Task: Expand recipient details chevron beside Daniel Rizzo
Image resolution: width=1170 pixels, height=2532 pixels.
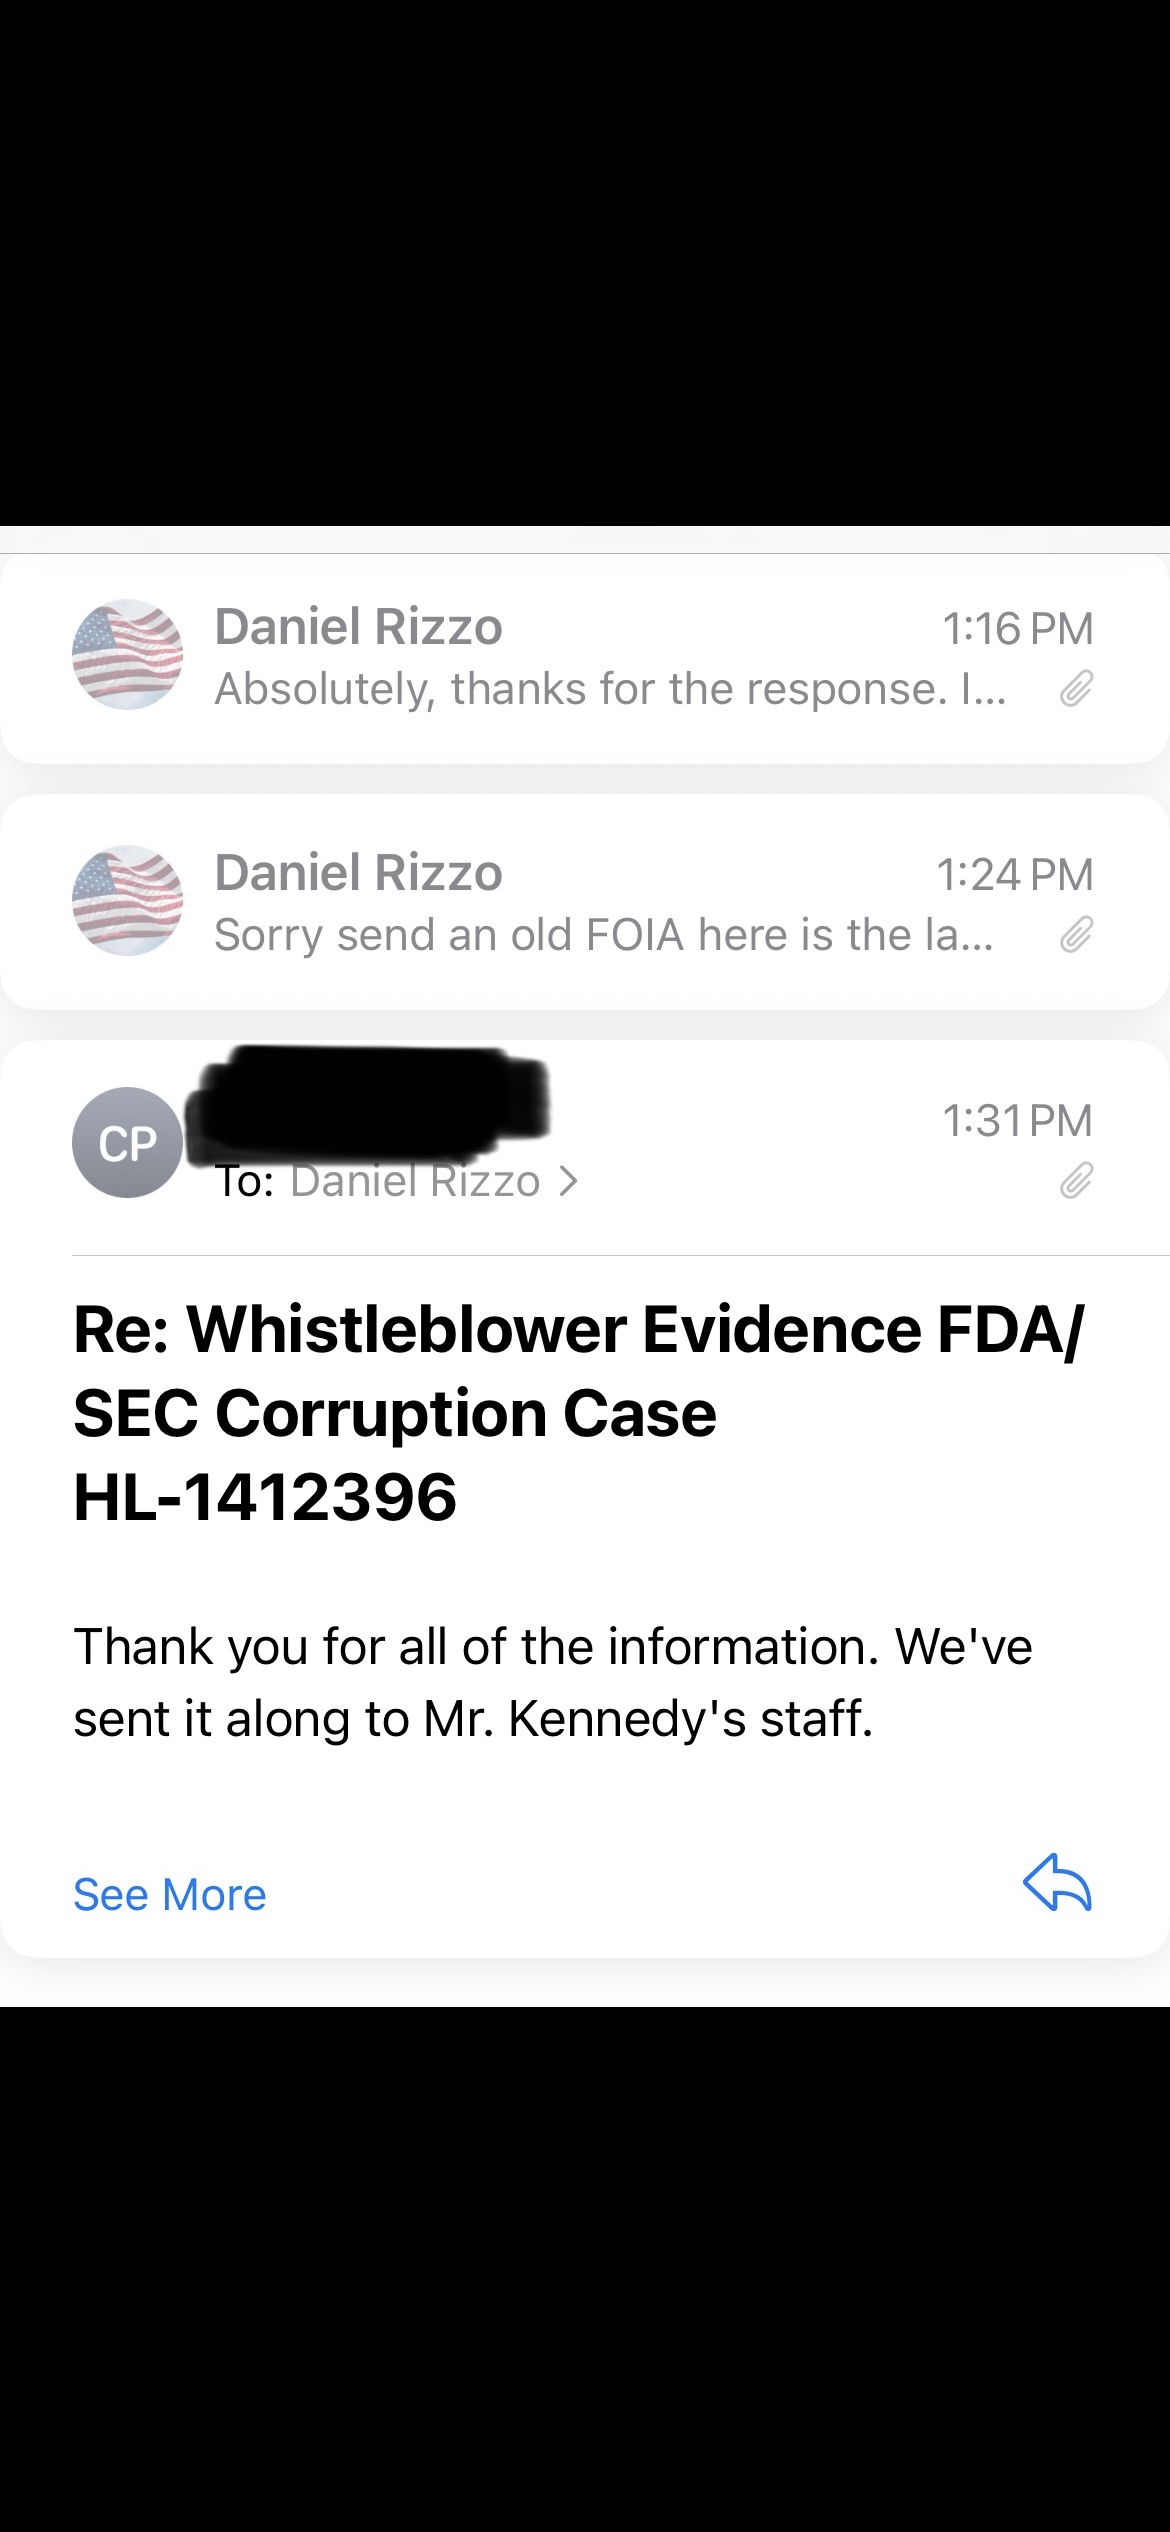Action: 568,1182
